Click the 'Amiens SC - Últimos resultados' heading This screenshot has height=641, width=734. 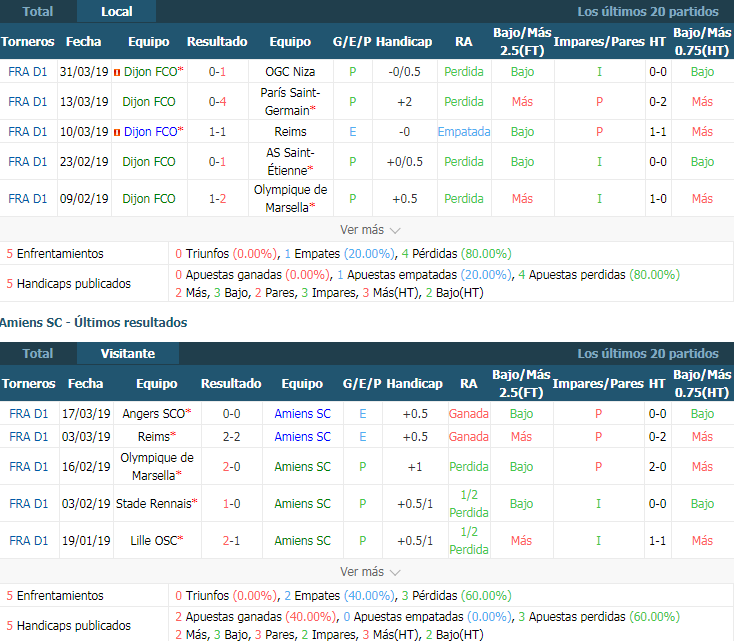click(93, 322)
